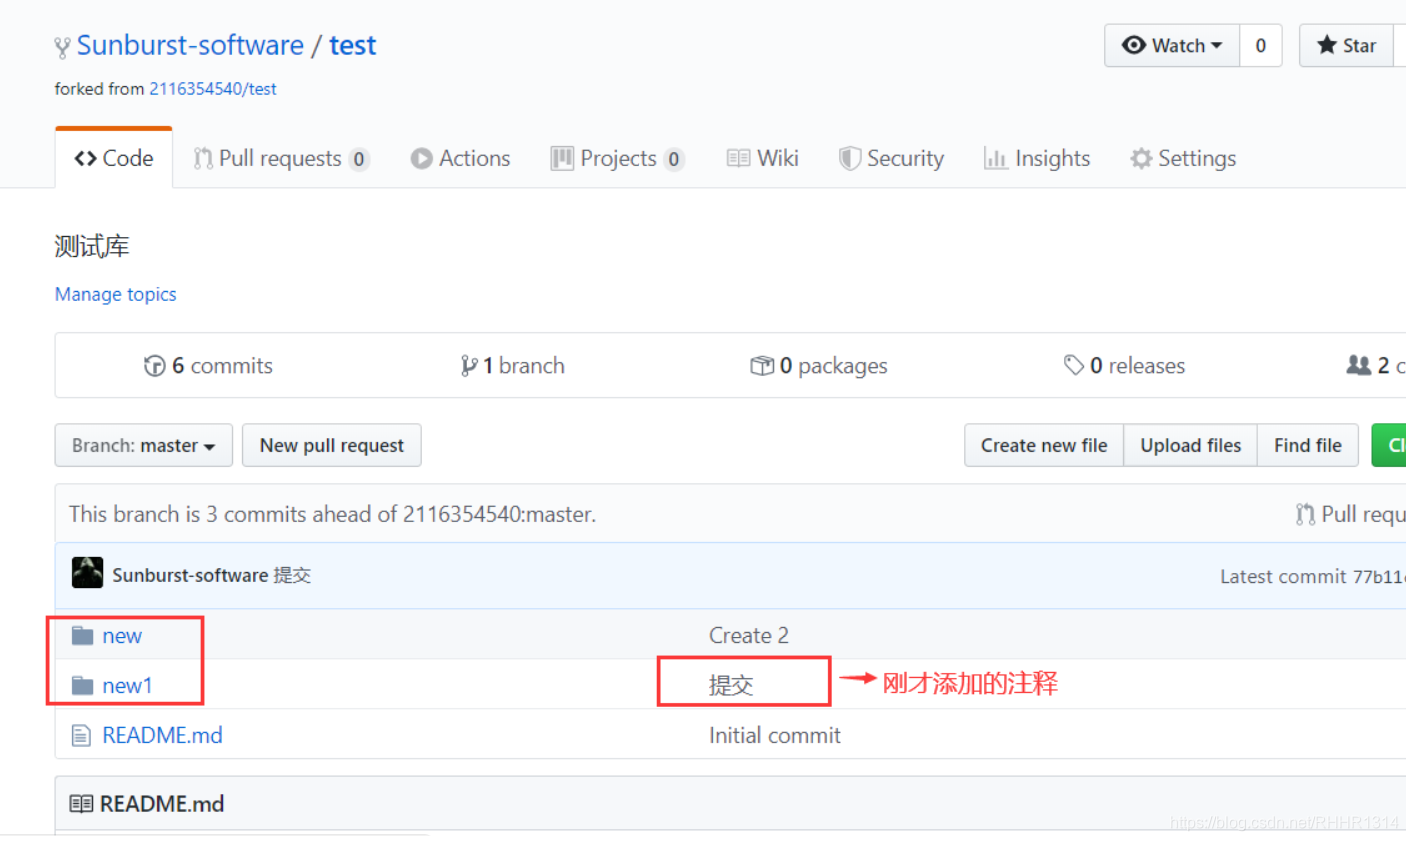Open the Sunburst-software owner link
The width and height of the screenshot is (1408, 841).
click(x=190, y=45)
